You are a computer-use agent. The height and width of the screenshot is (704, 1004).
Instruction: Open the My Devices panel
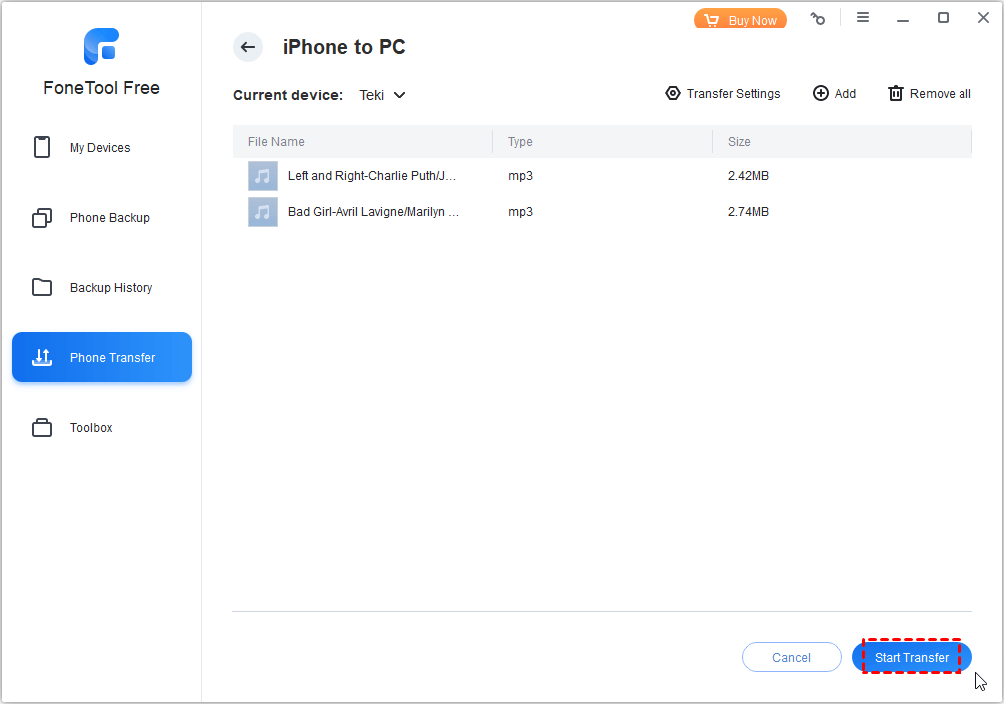click(x=100, y=147)
